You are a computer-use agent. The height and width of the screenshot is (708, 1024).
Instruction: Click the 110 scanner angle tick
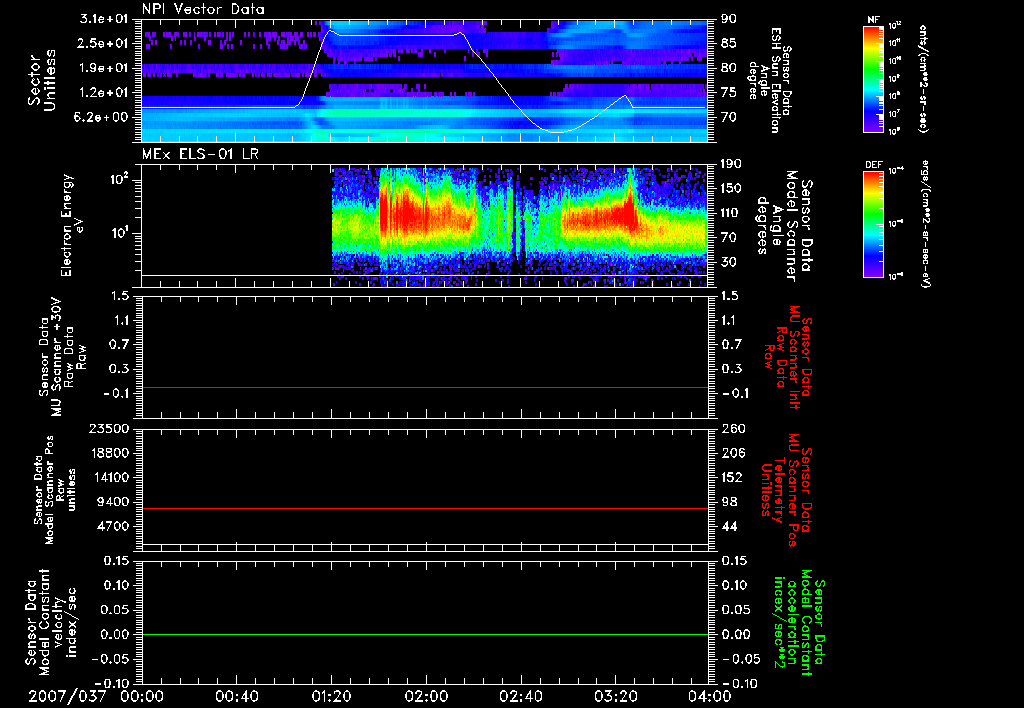point(731,213)
